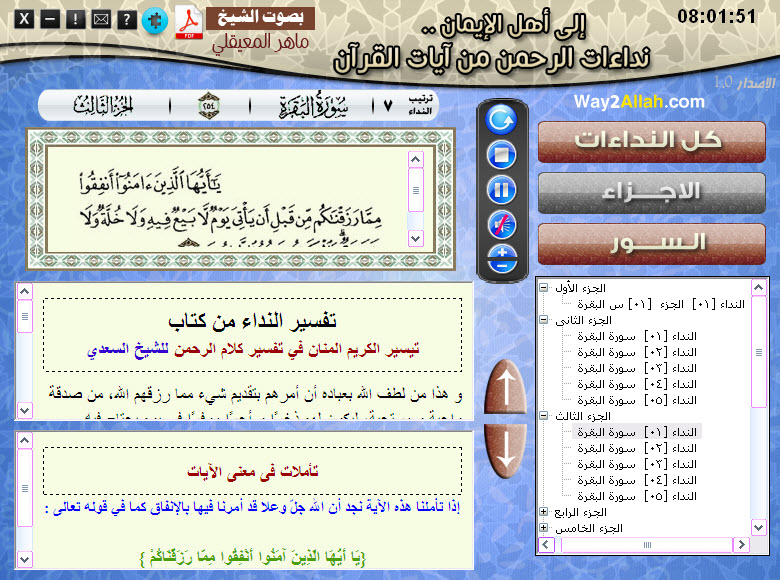Viewport: 780px width, 580px height.
Task: Click the verse number 254 medallion
Action: 209,105
